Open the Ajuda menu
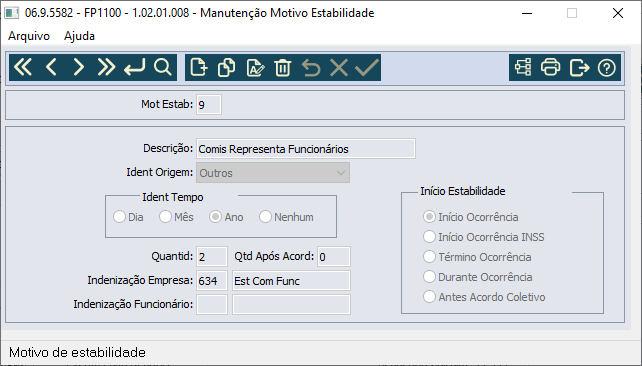642x366 pixels. 79,36
